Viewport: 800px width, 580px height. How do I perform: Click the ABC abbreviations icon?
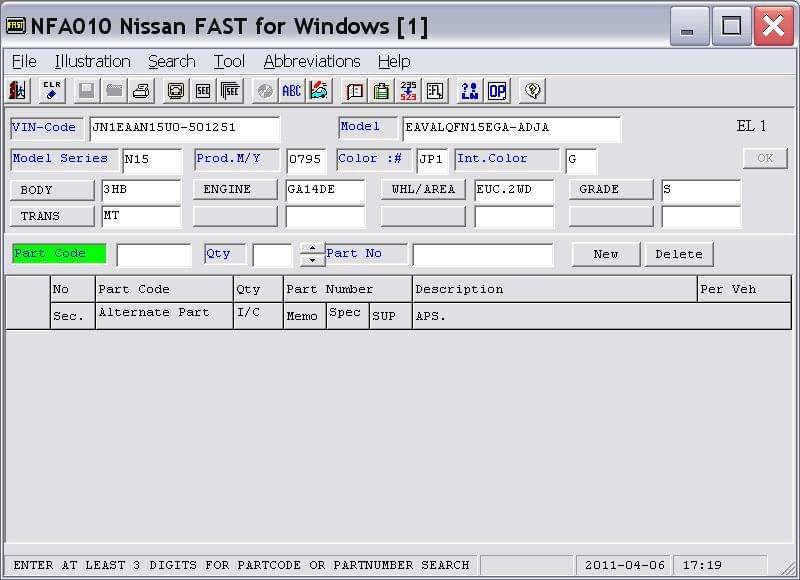(291, 91)
